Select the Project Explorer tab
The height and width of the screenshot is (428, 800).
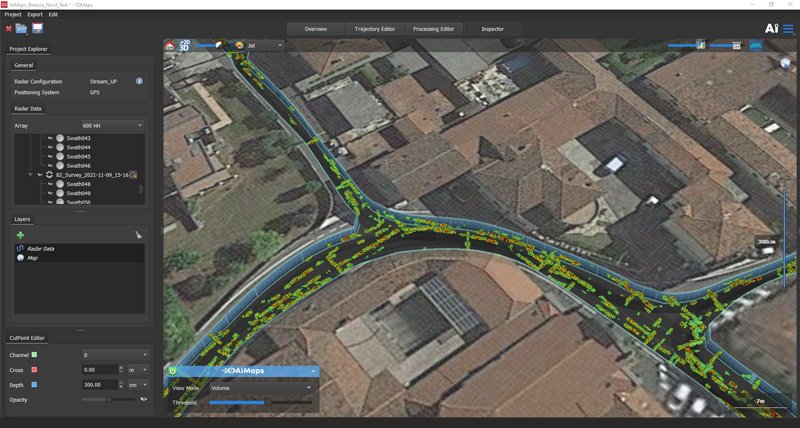tap(29, 49)
